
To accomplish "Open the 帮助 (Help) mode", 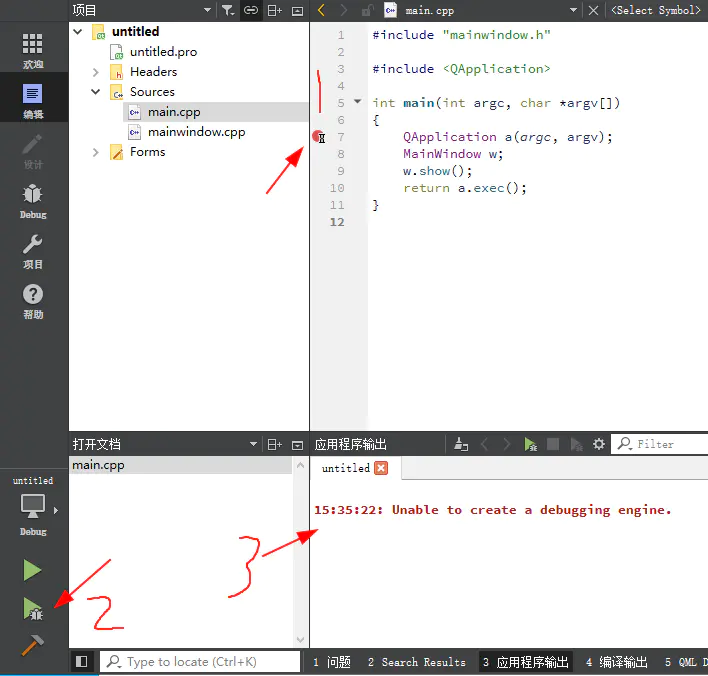I will pos(33,300).
